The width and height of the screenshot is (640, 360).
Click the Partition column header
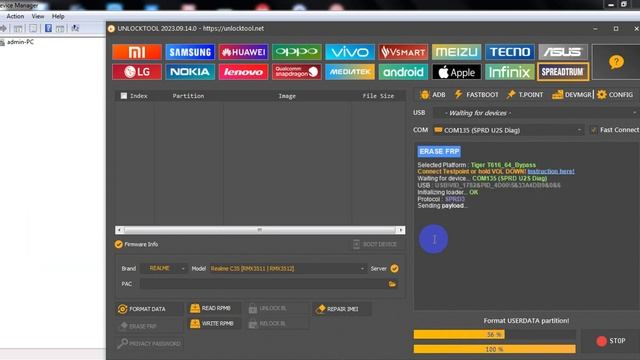pyautogui.click(x=188, y=96)
